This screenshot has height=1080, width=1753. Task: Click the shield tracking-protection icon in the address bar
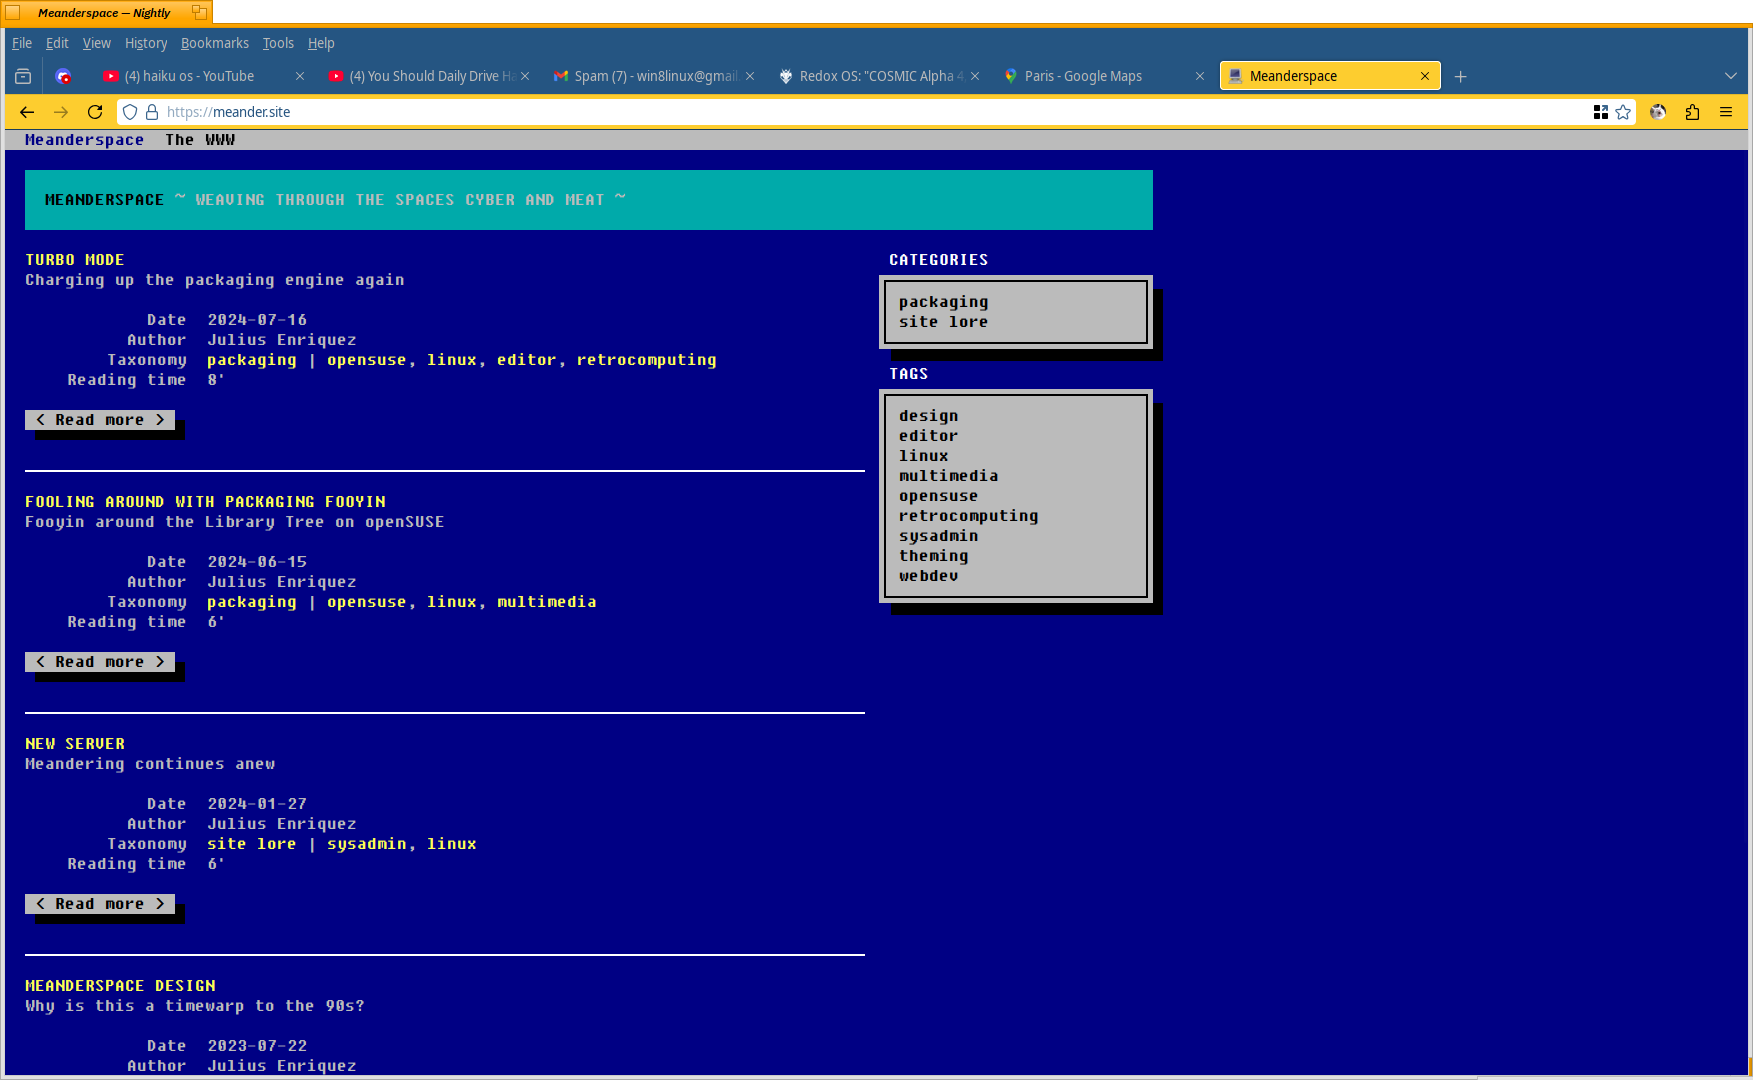[130, 112]
